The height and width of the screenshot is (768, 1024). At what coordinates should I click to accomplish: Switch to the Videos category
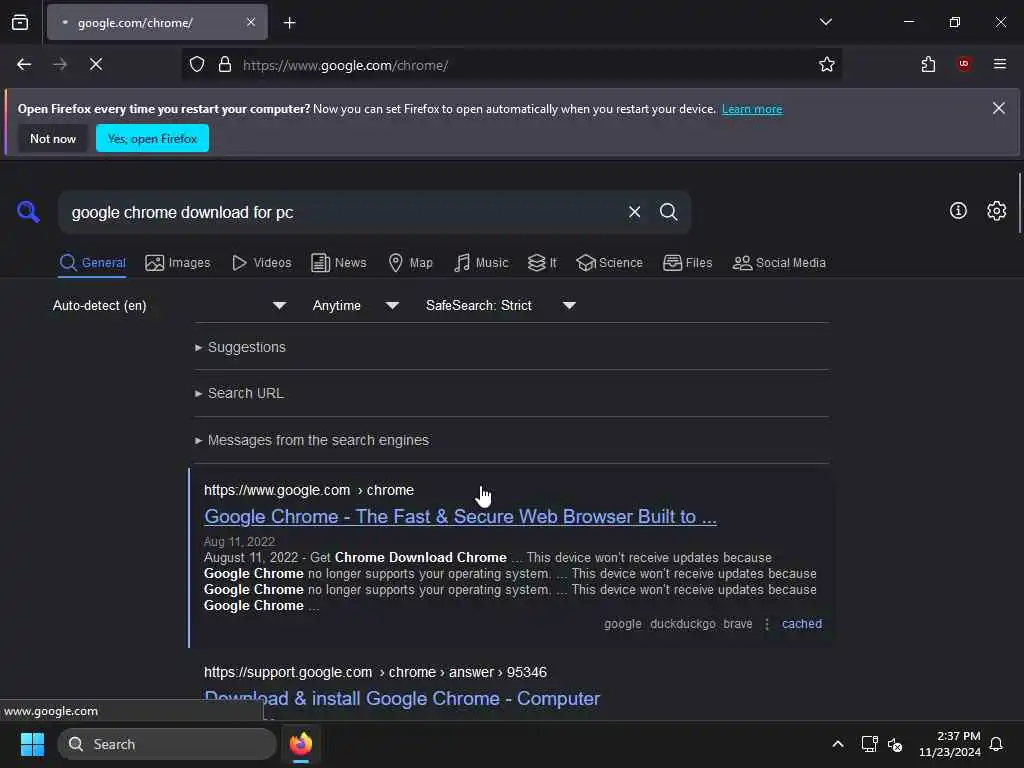click(x=262, y=263)
